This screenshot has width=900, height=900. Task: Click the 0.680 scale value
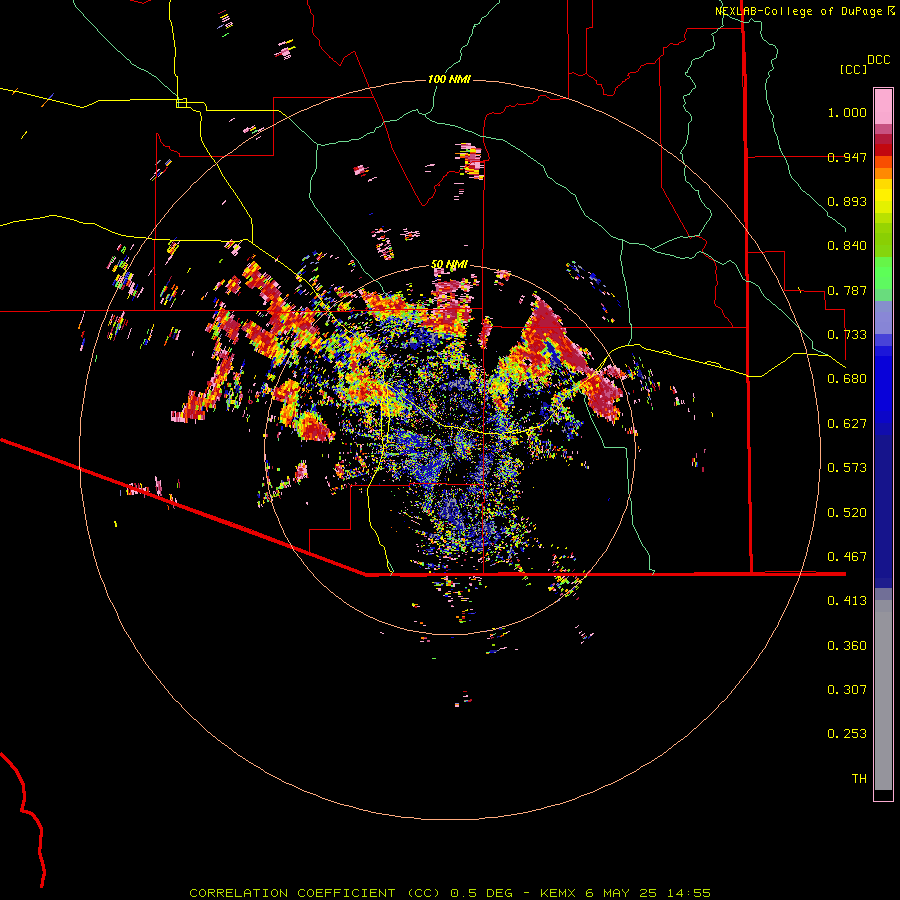point(847,379)
